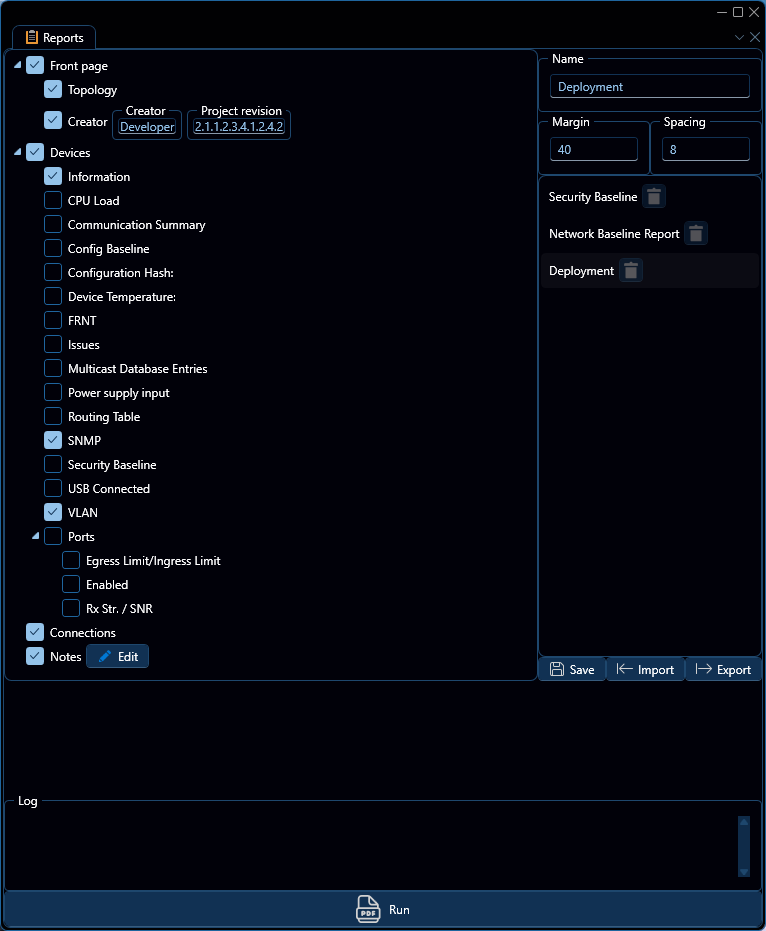Click the Import arrow icon
This screenshot has width=766, height=931.
(x=624, y=670)
